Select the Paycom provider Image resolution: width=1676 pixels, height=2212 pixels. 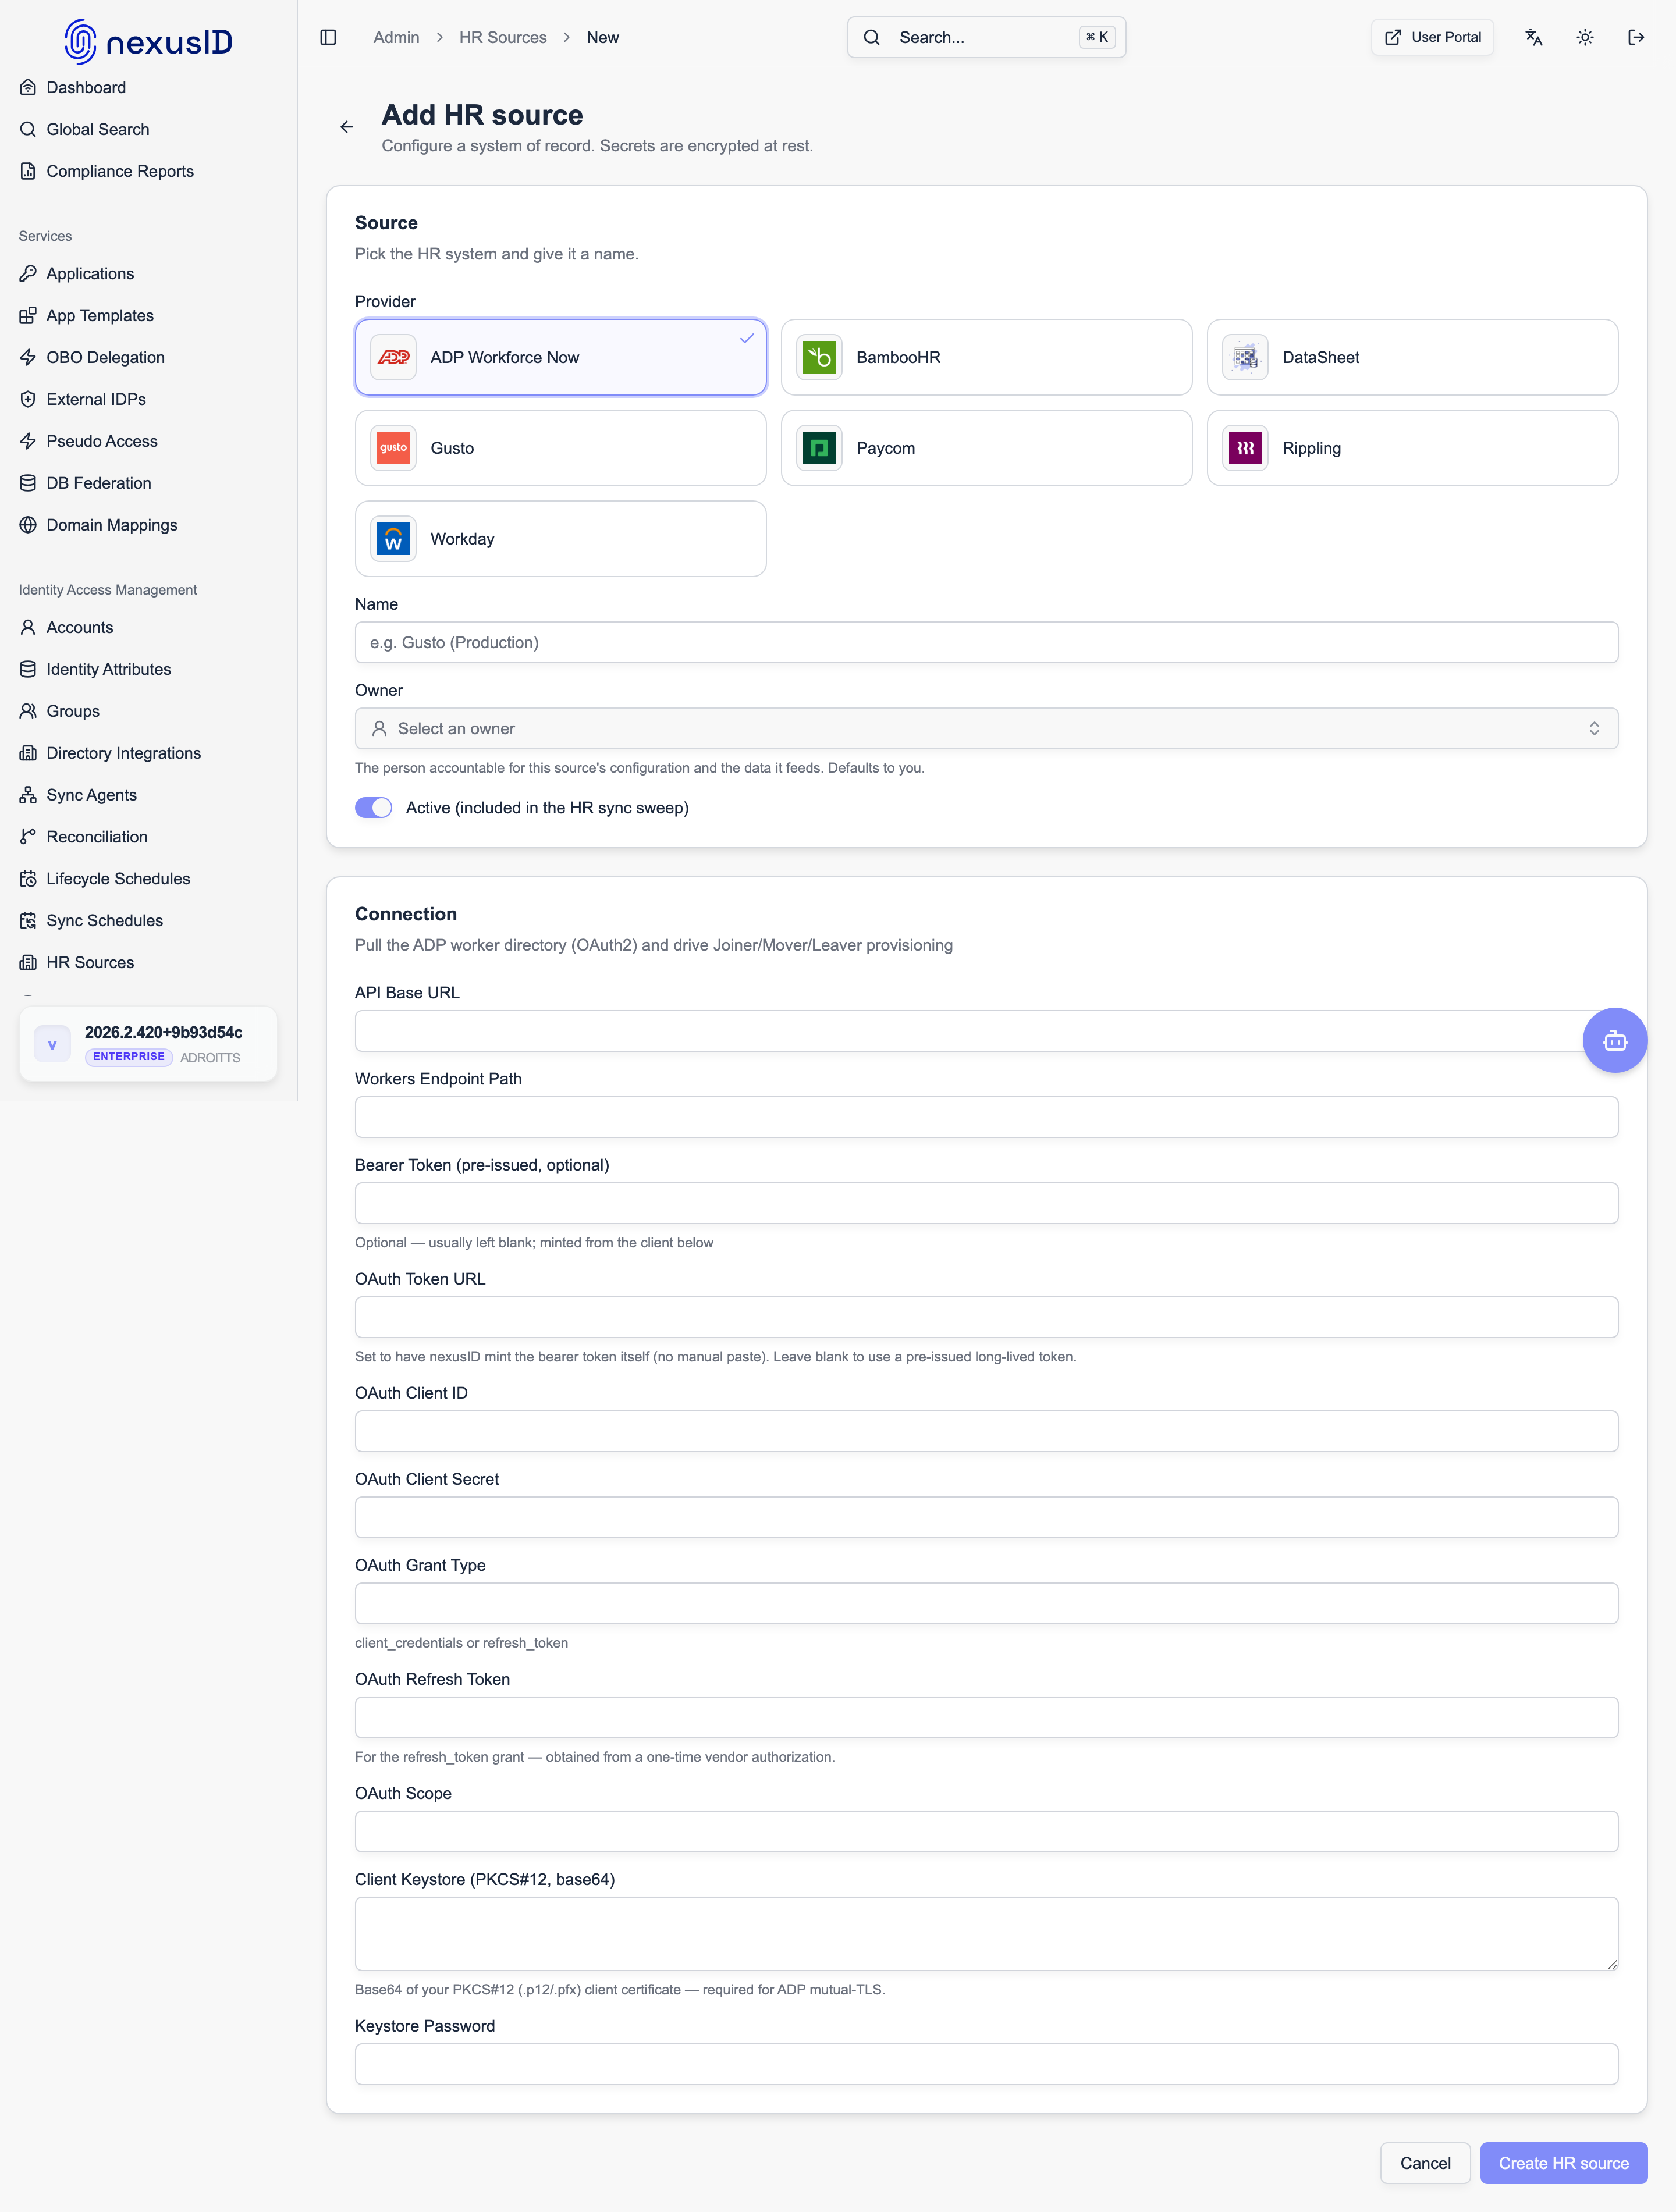[x=986, y=448]
